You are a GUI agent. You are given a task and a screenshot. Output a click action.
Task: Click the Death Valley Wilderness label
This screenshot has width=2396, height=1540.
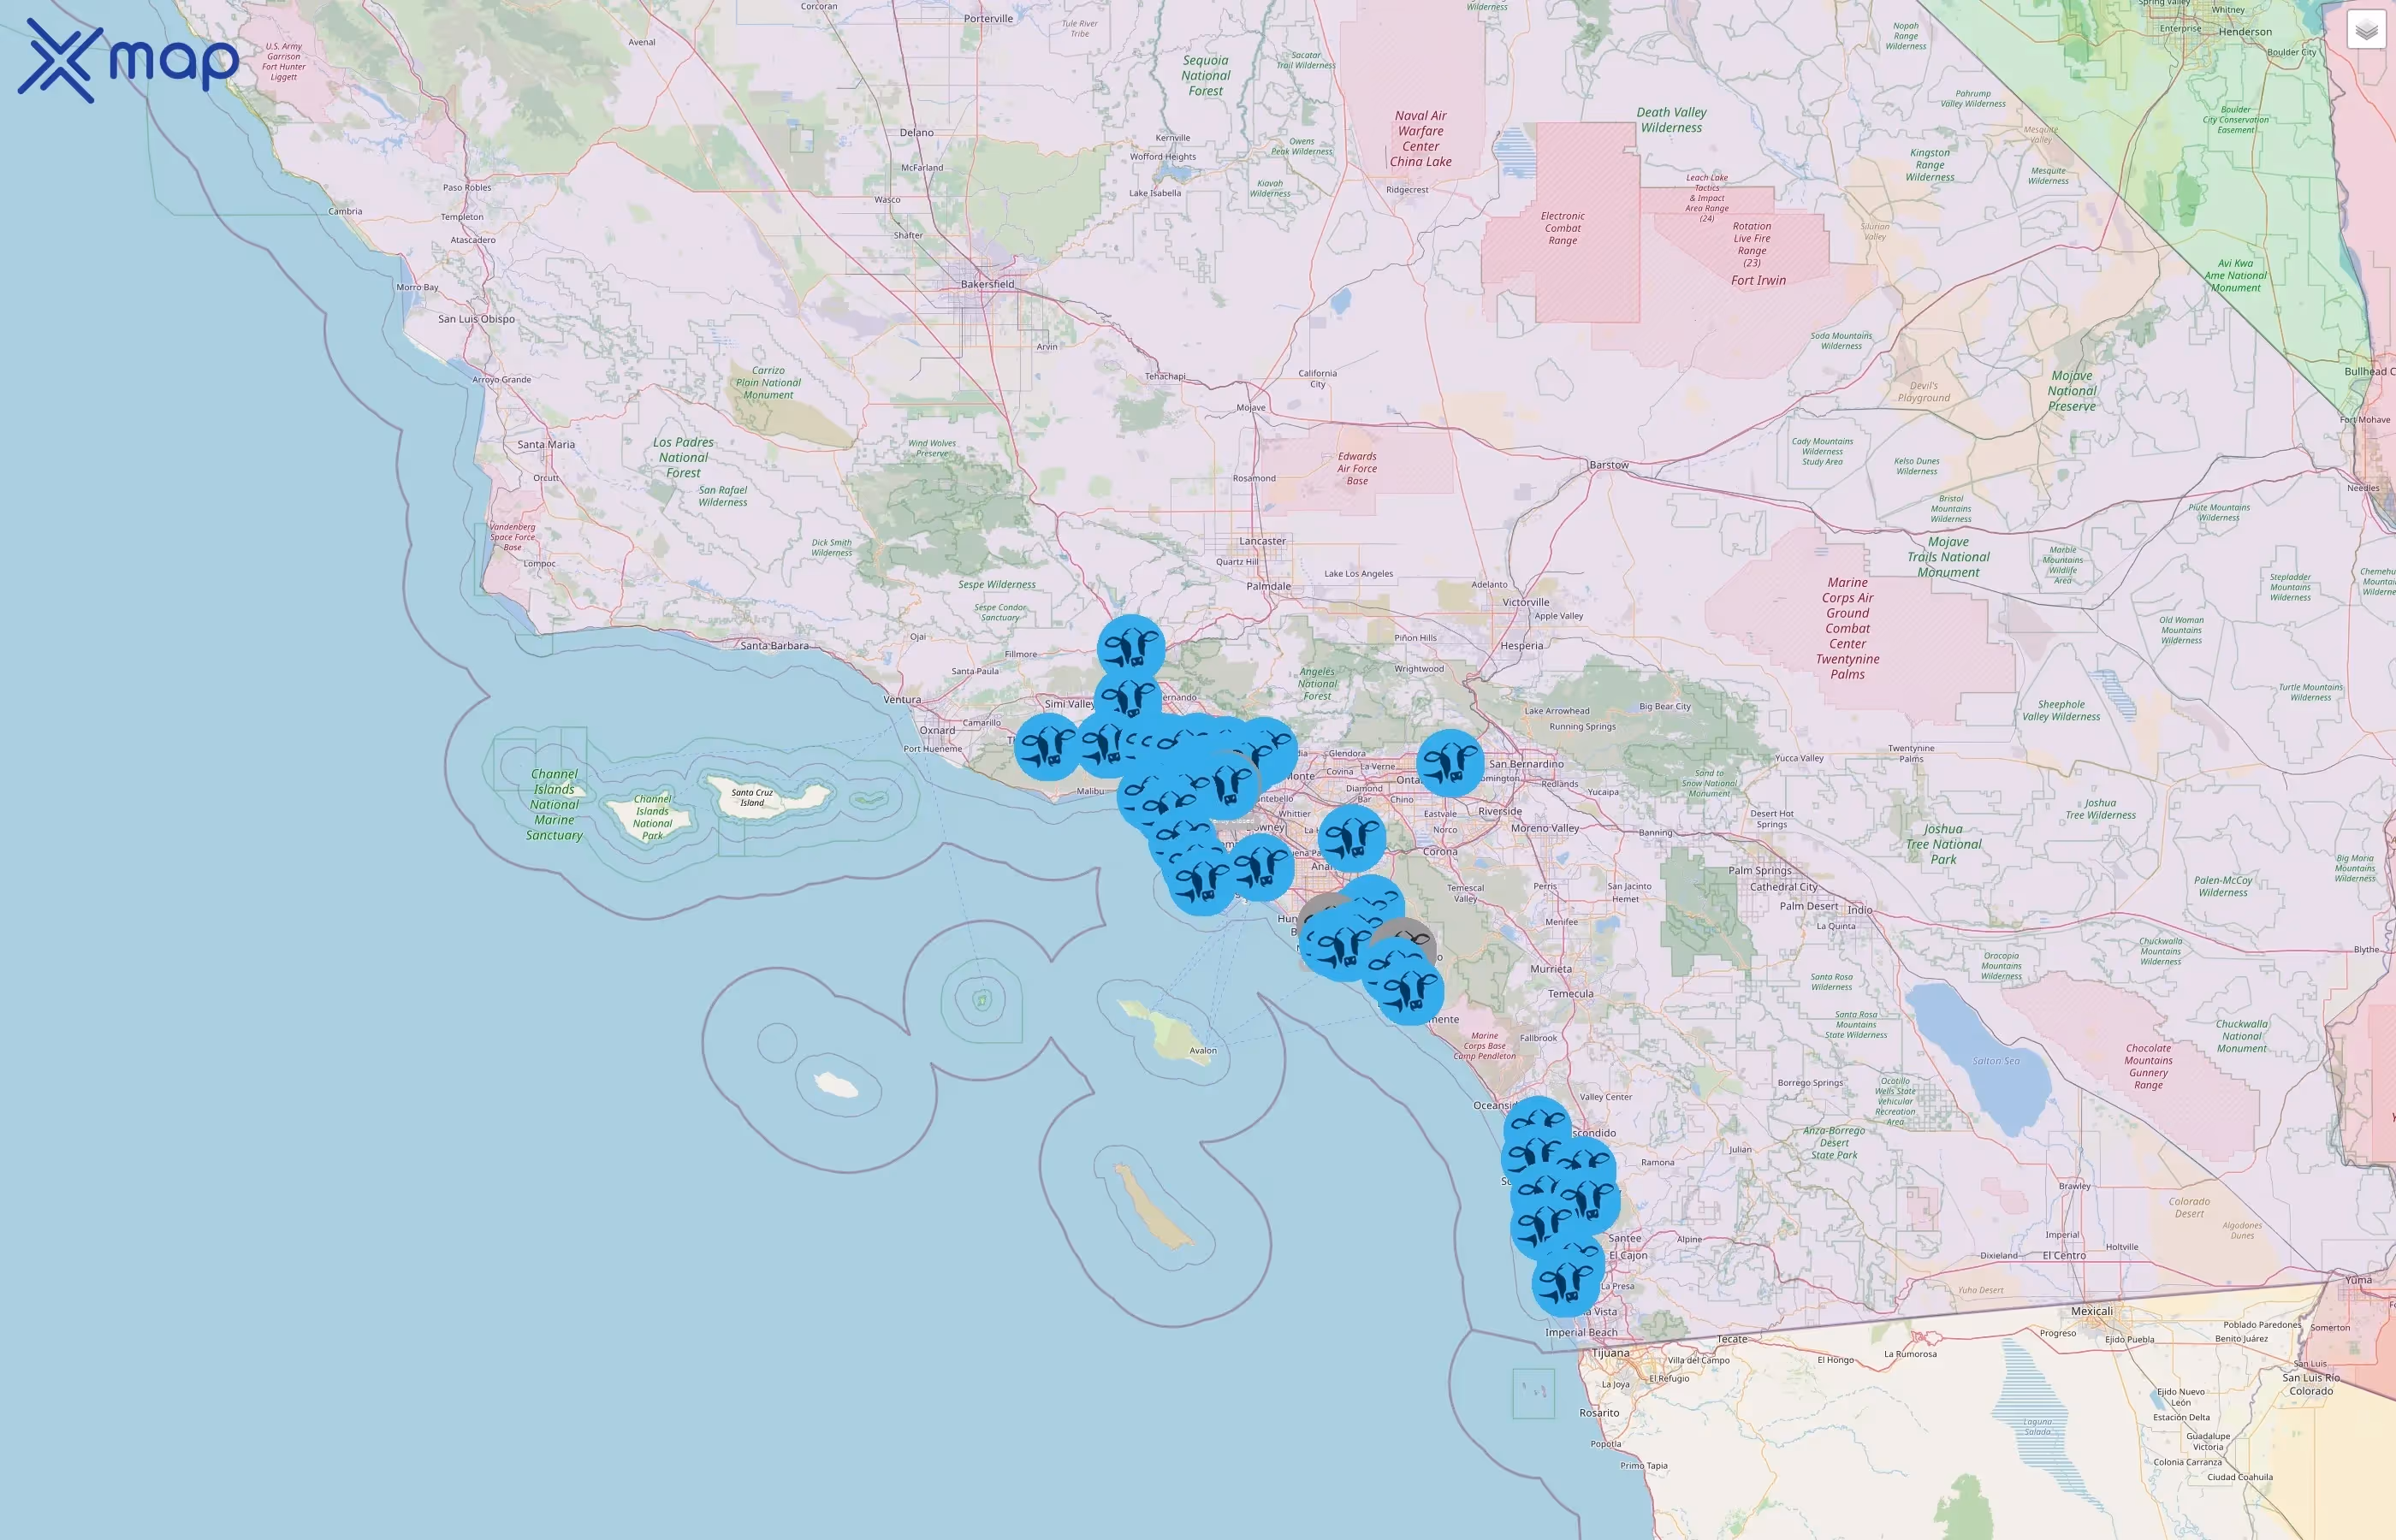[1671, 120]
